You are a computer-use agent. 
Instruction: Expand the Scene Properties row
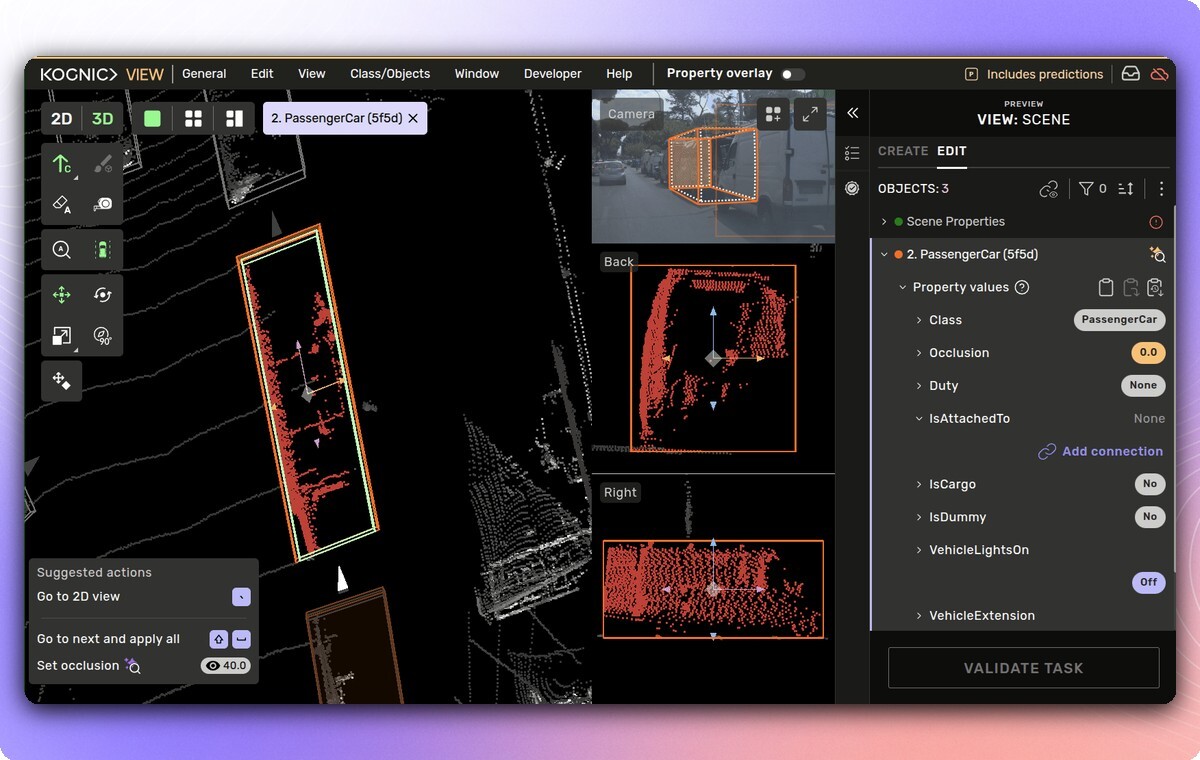click(x=883, y=221)
